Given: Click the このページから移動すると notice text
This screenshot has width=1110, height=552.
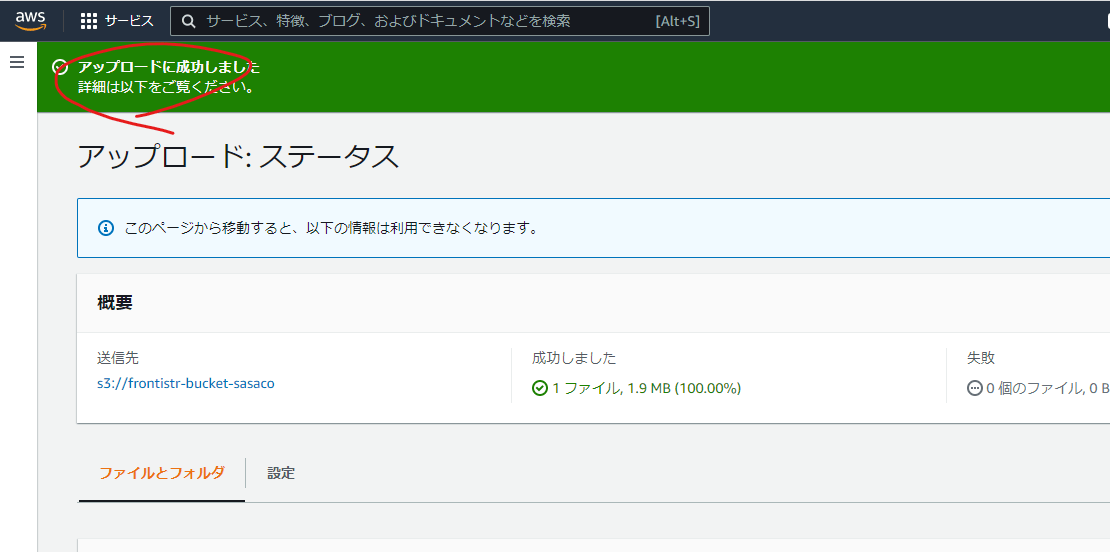Looking at the screenshot, I should click(x=331, y=228).
